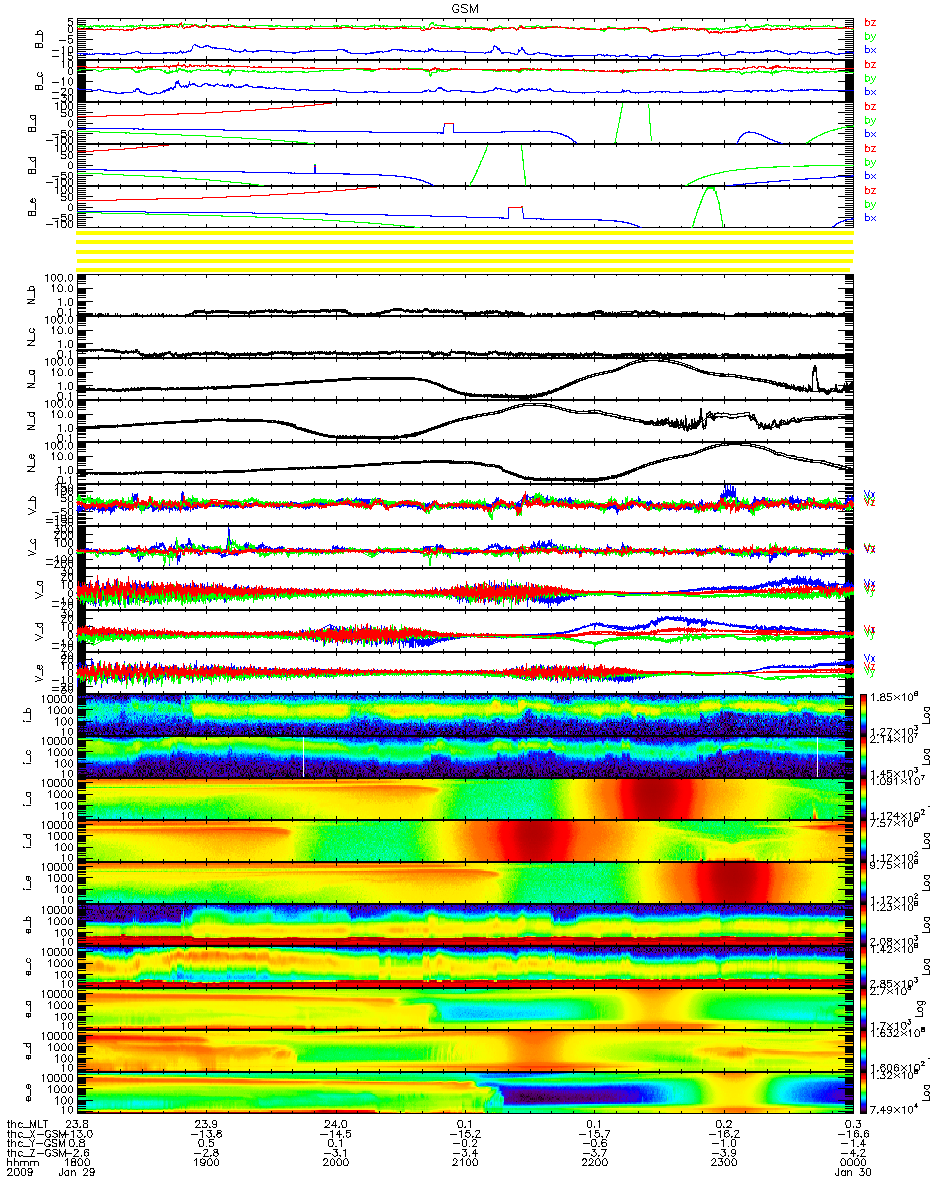Click the 2000 time tick label

pos(336,1164)
